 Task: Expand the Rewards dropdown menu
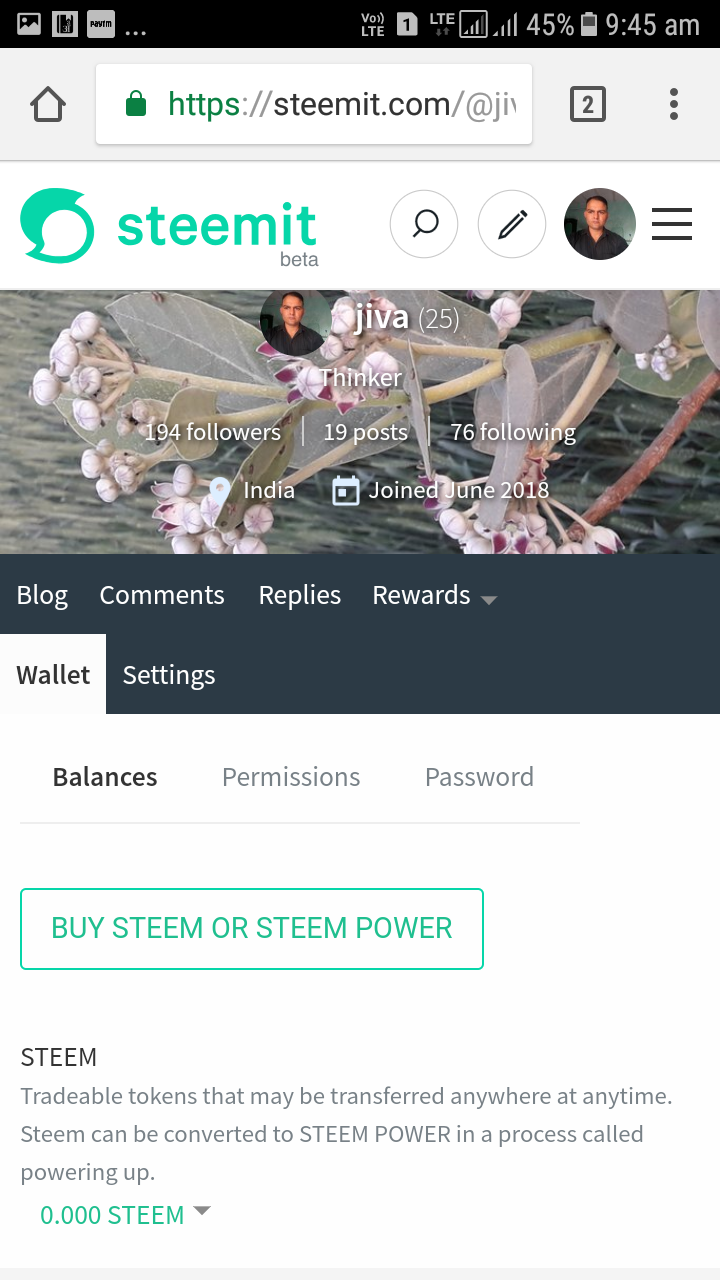click(435, 595)
